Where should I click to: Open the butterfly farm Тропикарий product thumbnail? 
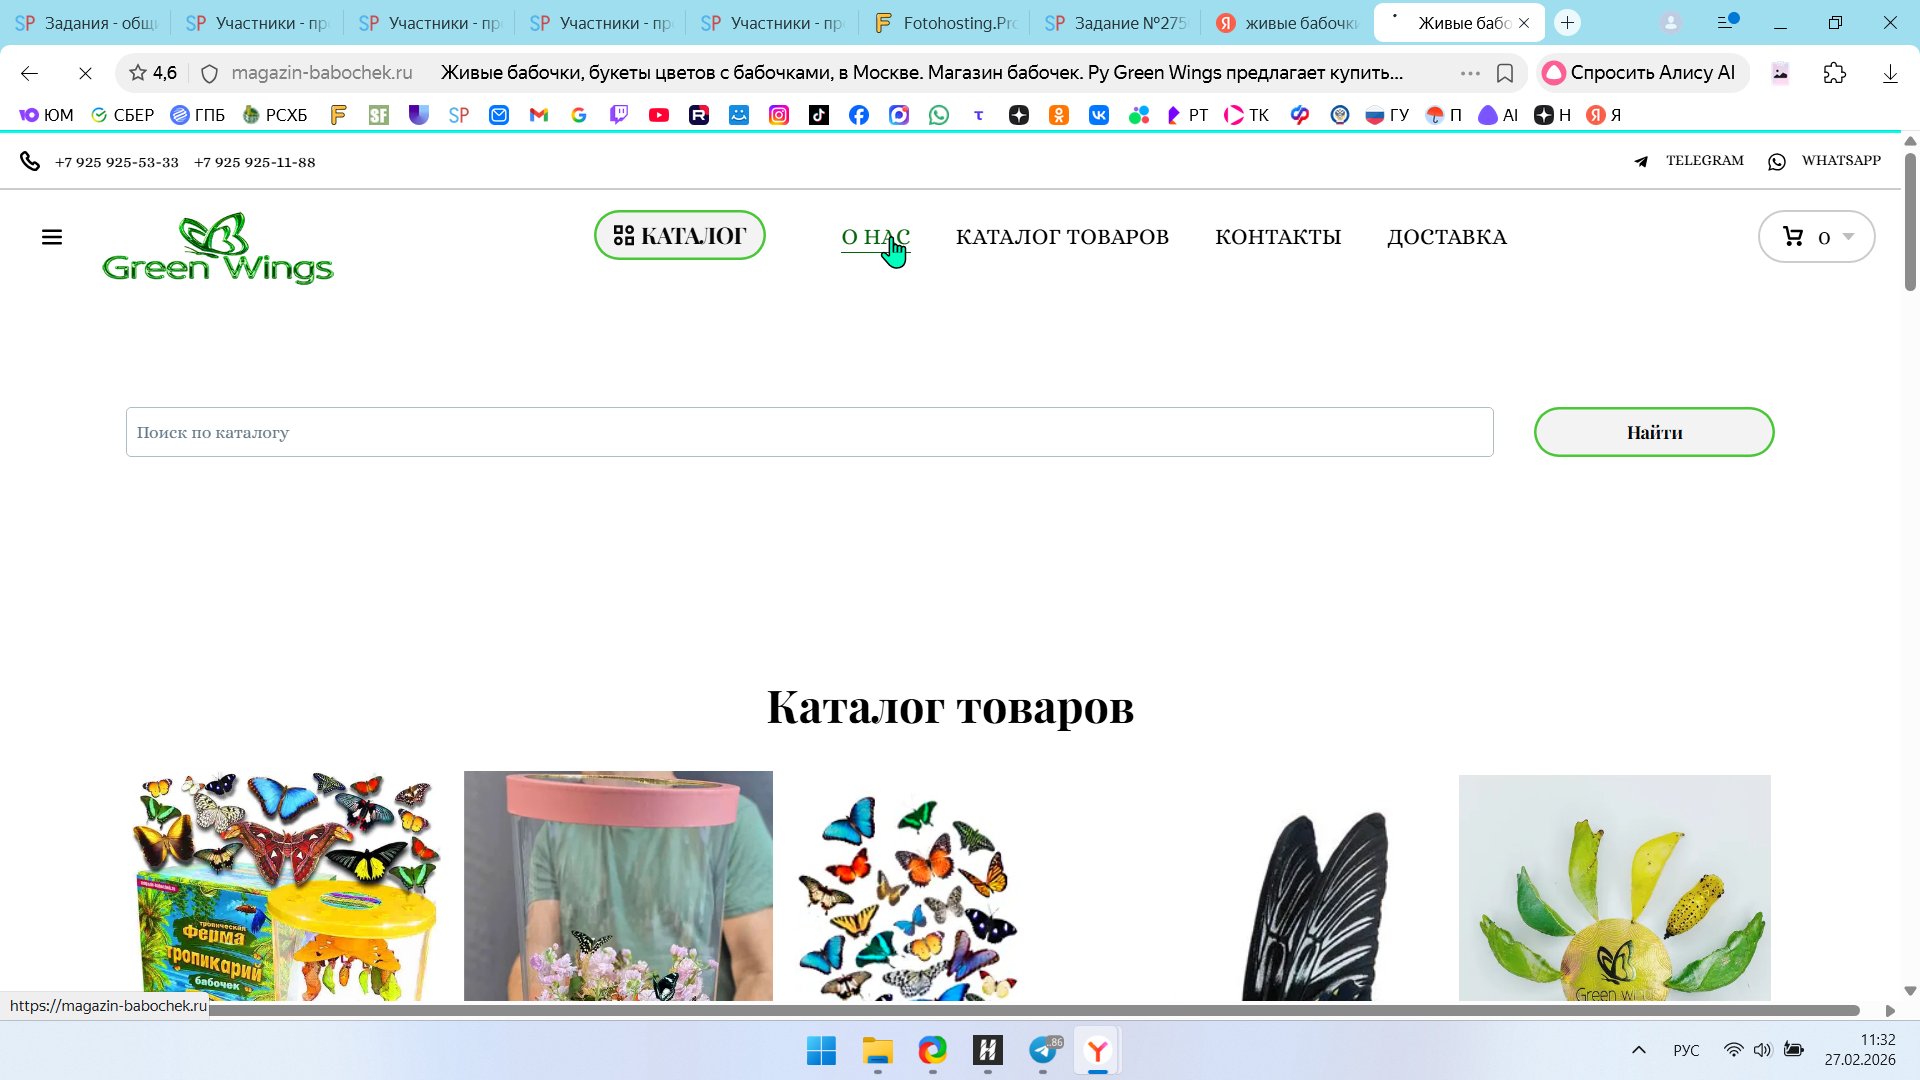tap(286, 886)
